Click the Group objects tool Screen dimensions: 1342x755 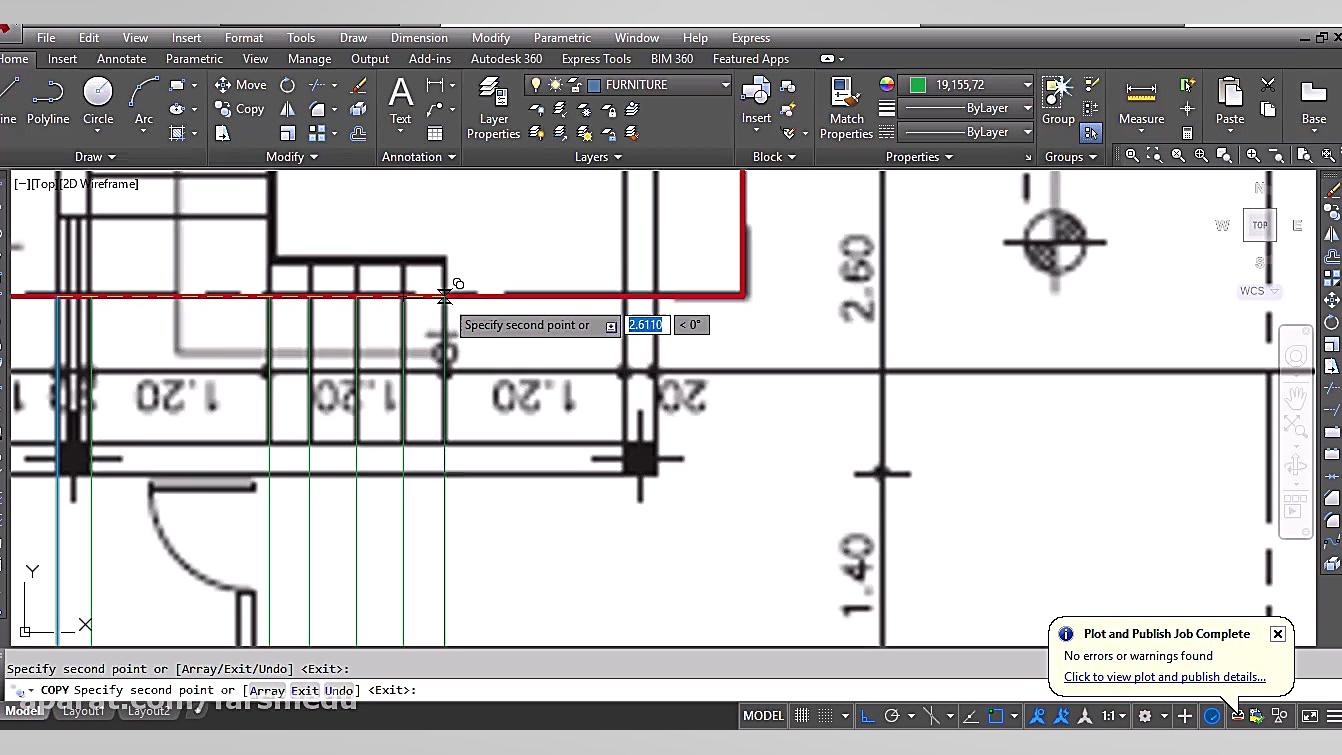coord(1058,101)
